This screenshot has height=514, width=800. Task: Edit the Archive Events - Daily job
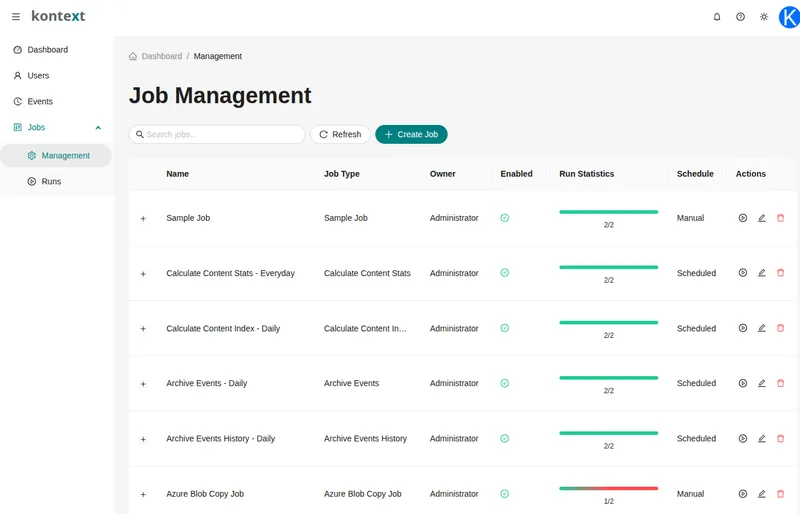coord(762,383)
